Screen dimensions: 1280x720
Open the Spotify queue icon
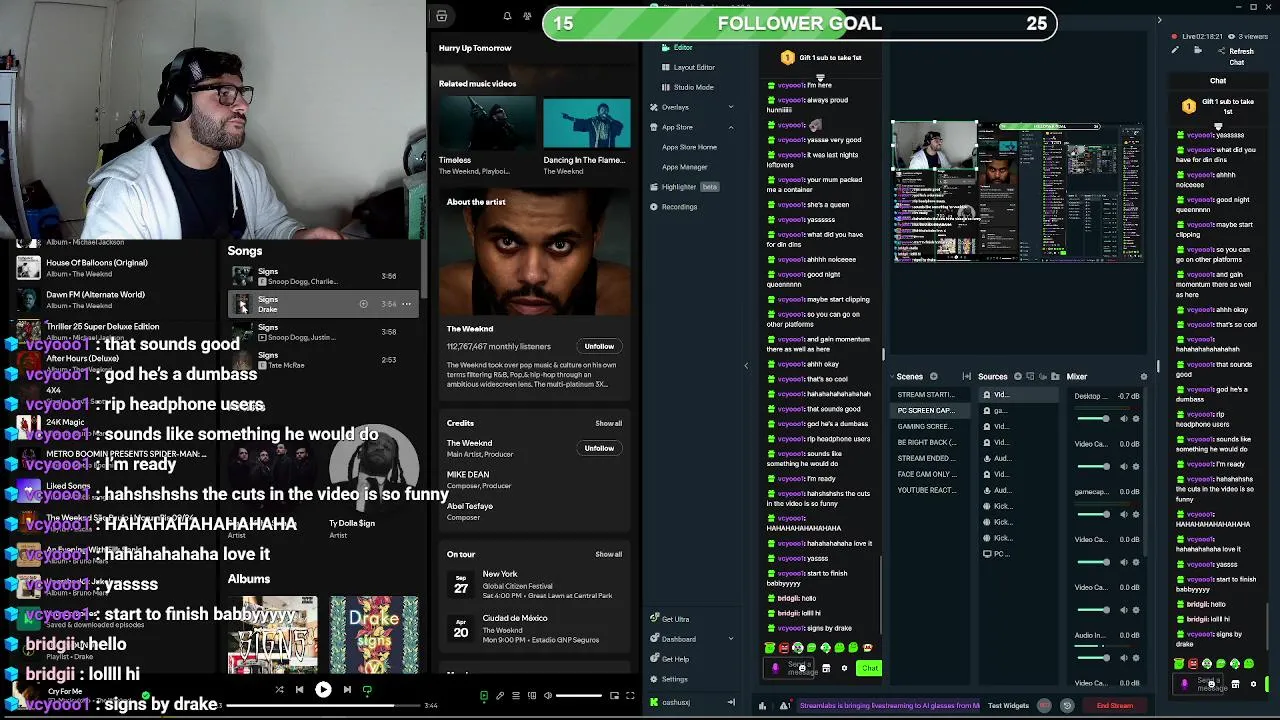click(516, 696)
